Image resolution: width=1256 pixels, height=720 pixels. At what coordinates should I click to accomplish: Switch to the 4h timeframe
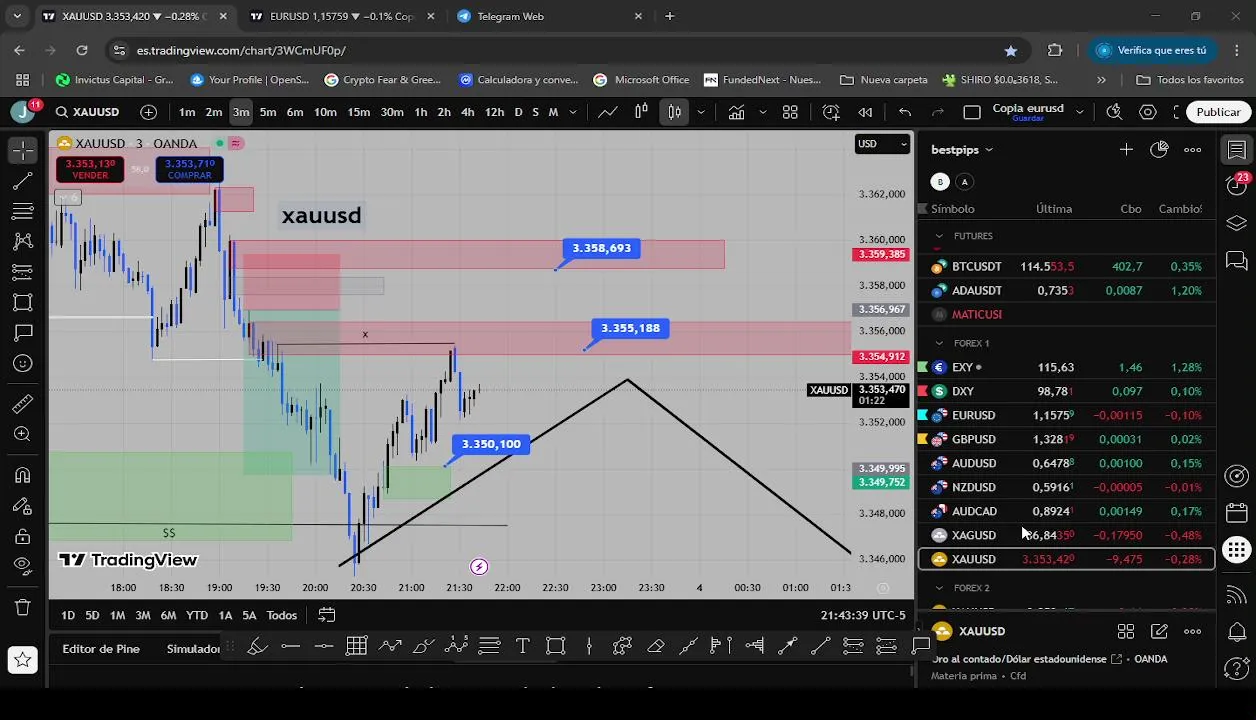tap(467, 112)
